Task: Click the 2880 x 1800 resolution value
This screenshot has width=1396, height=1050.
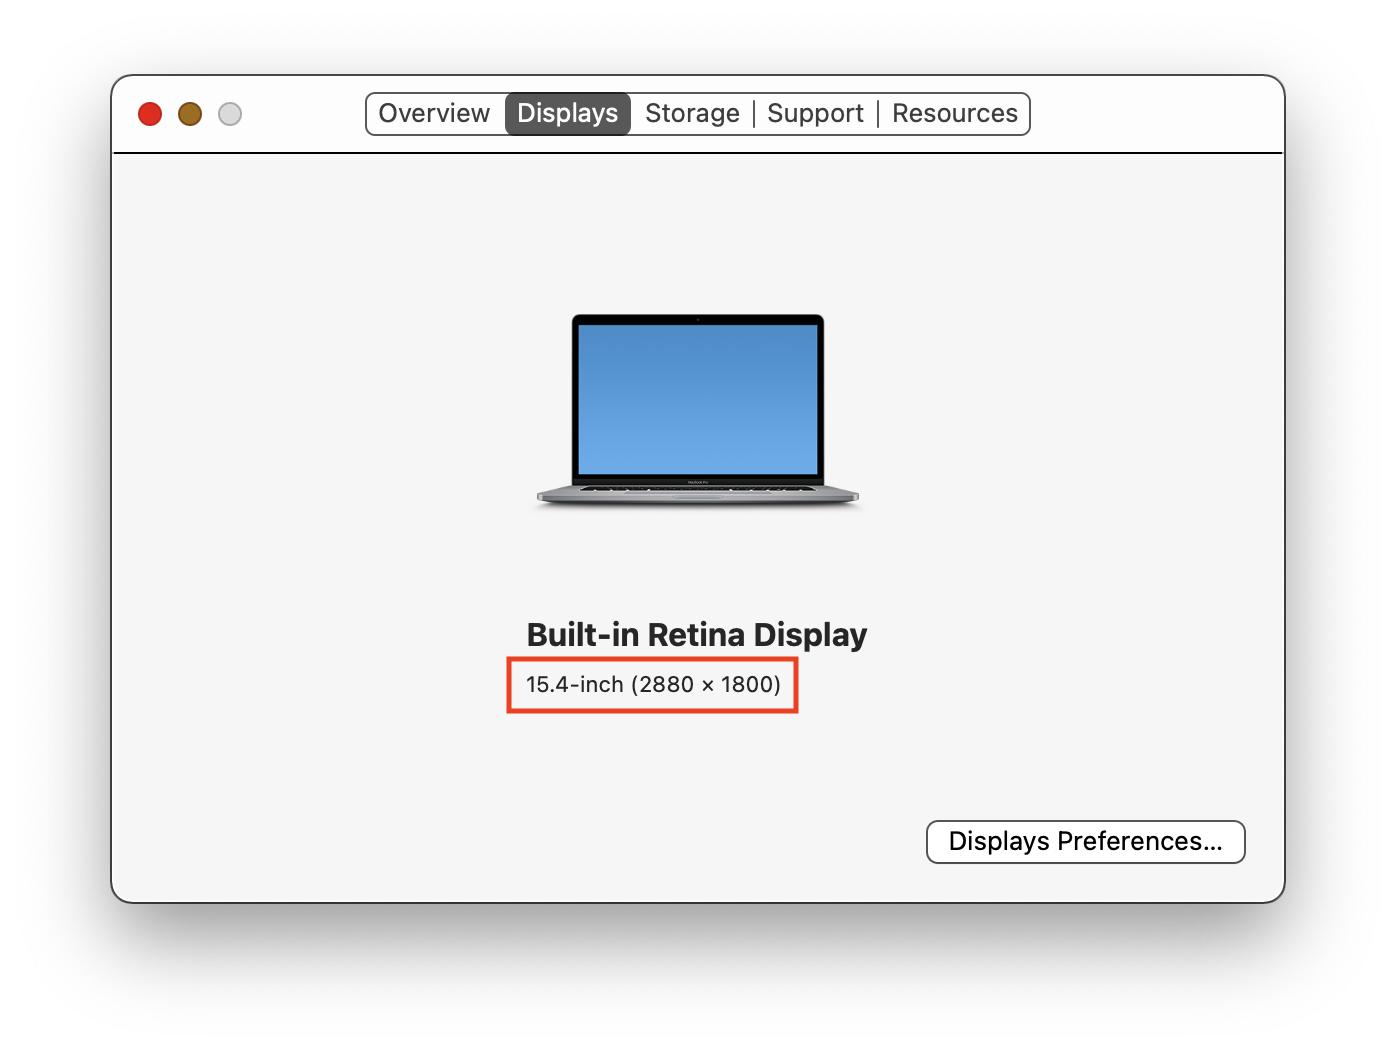Action: click(705, 685)
